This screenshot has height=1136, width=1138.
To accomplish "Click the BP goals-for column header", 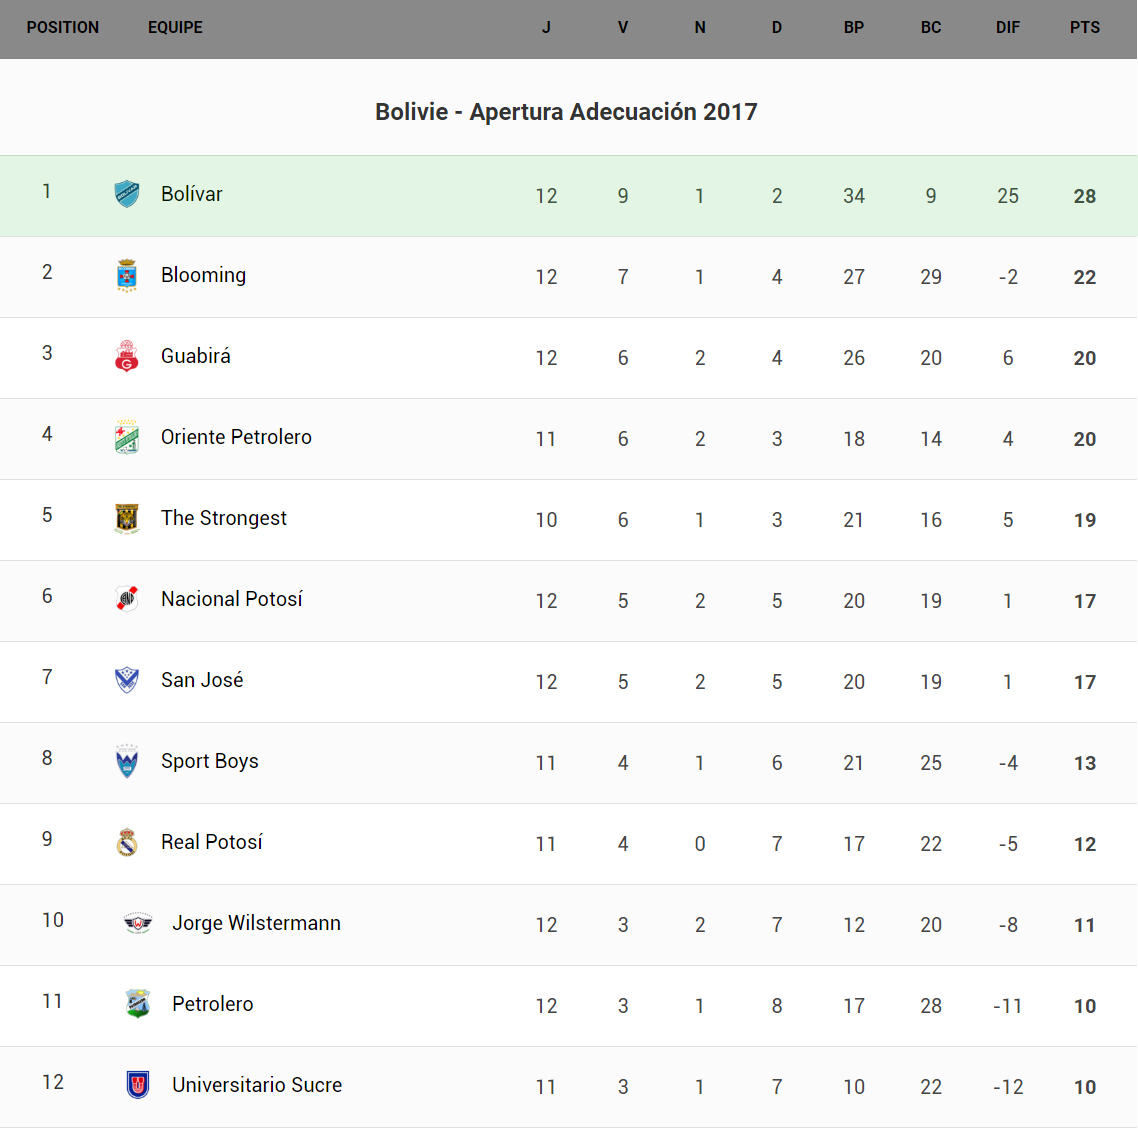I will point(854,28).
